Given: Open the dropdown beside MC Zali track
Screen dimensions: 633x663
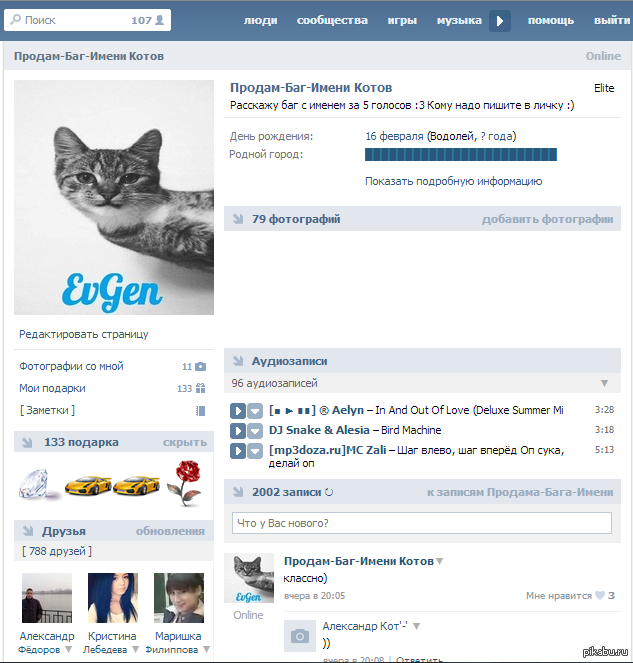Looking at the screenshot, I should pyautogui.click(x=255, y=450).
